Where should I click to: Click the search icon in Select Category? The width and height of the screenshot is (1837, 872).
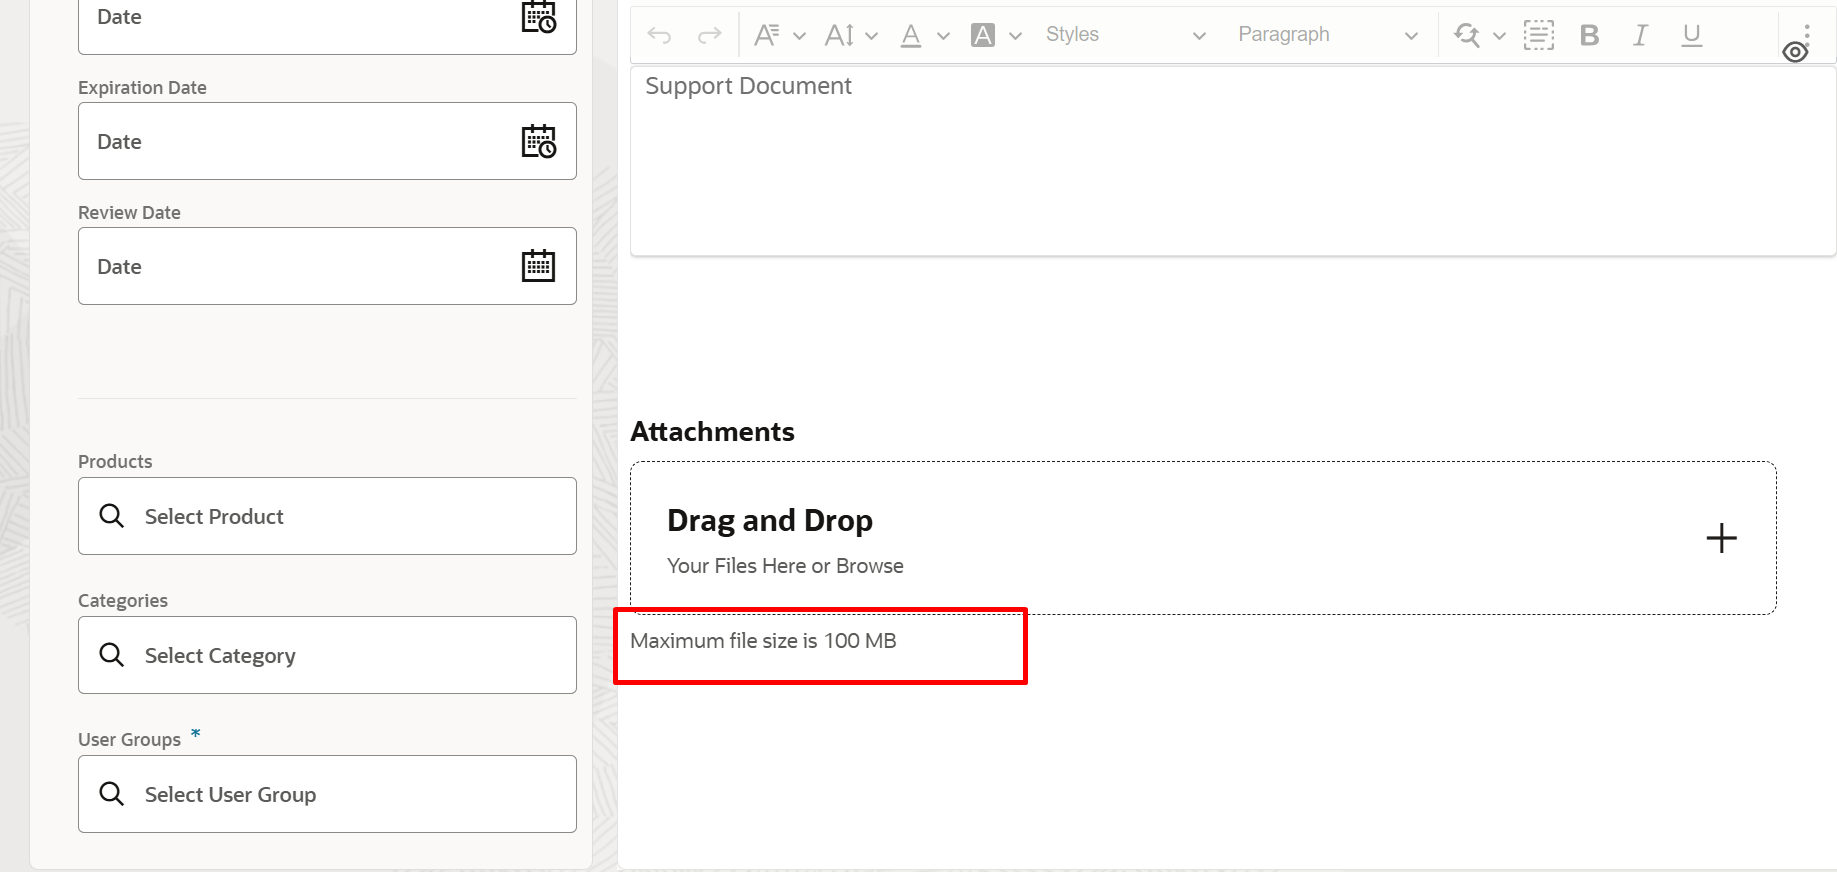pyautogui.click(x=111, y=655)
